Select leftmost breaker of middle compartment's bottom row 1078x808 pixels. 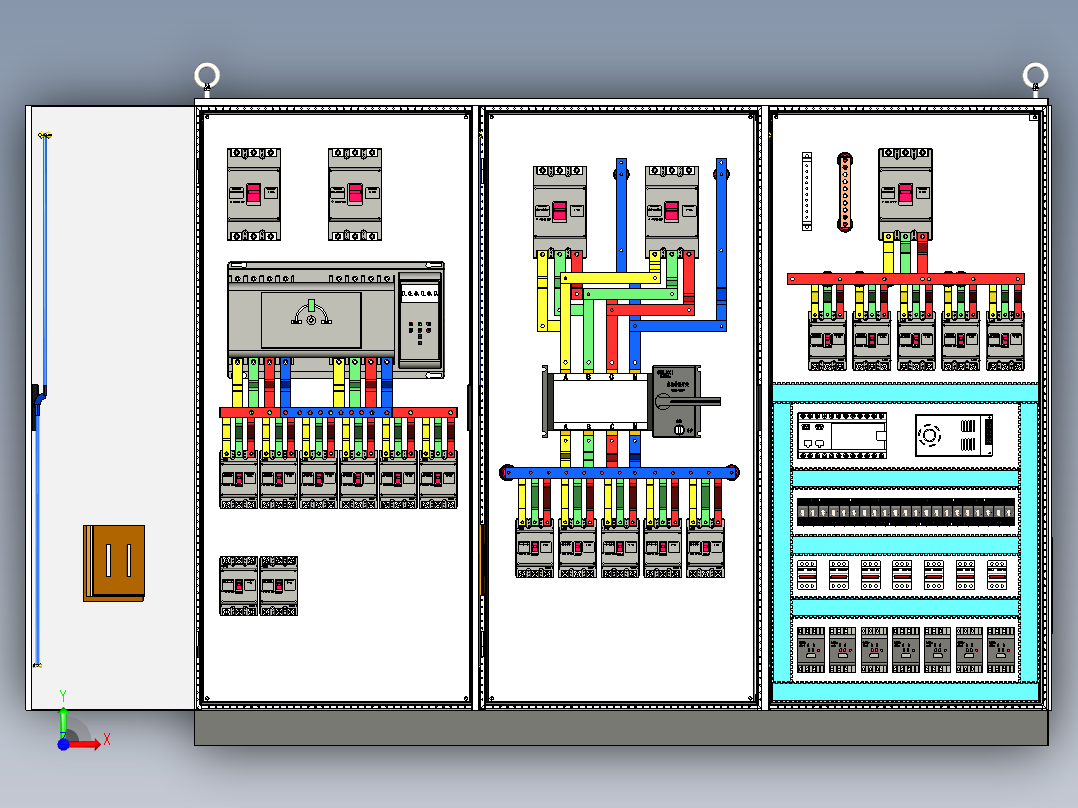point(534,548)
